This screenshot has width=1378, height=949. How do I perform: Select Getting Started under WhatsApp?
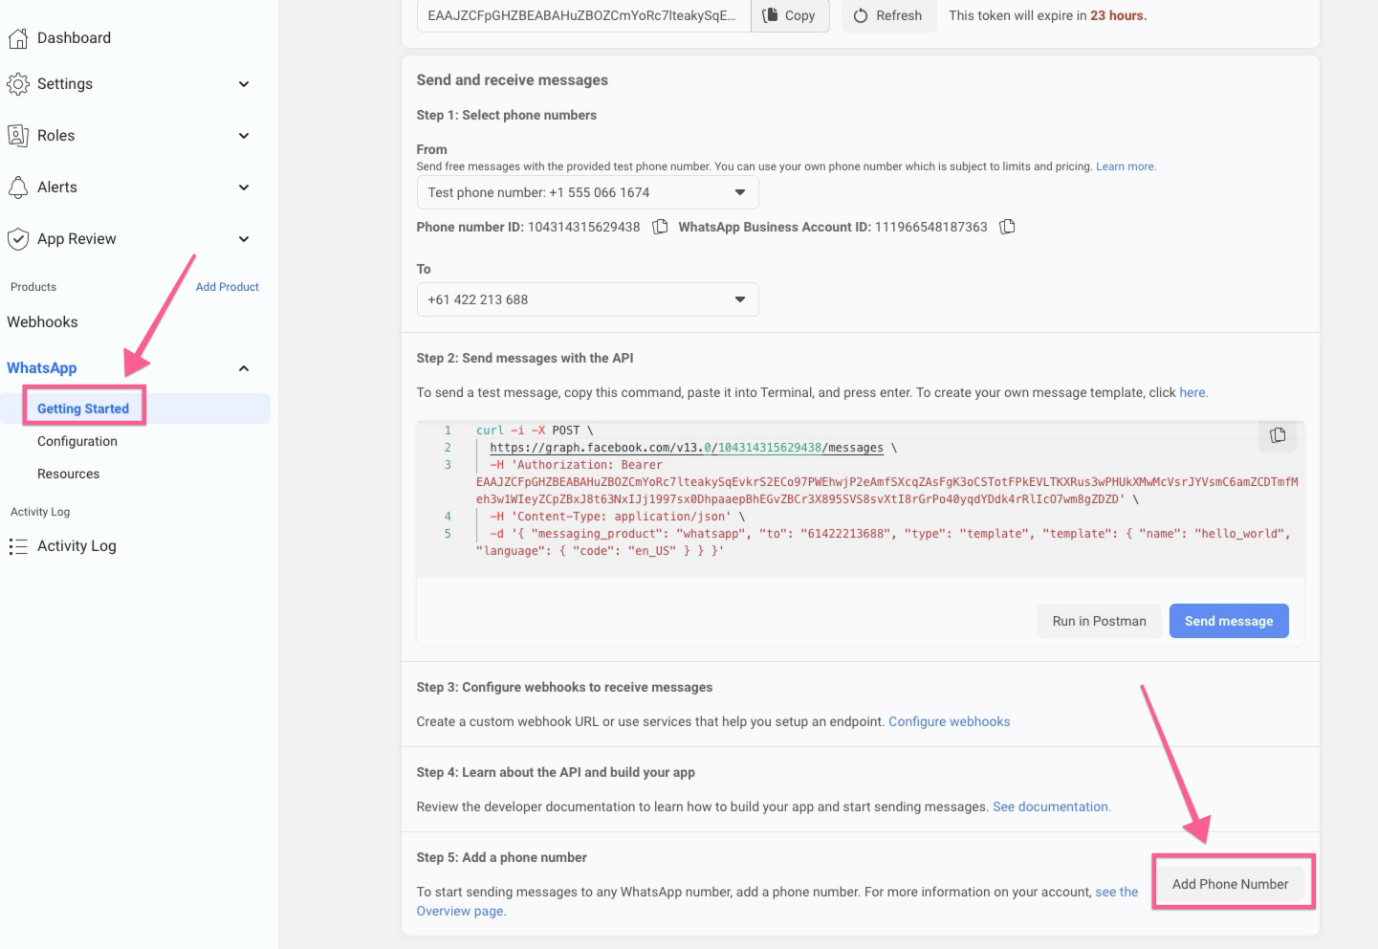83,408
